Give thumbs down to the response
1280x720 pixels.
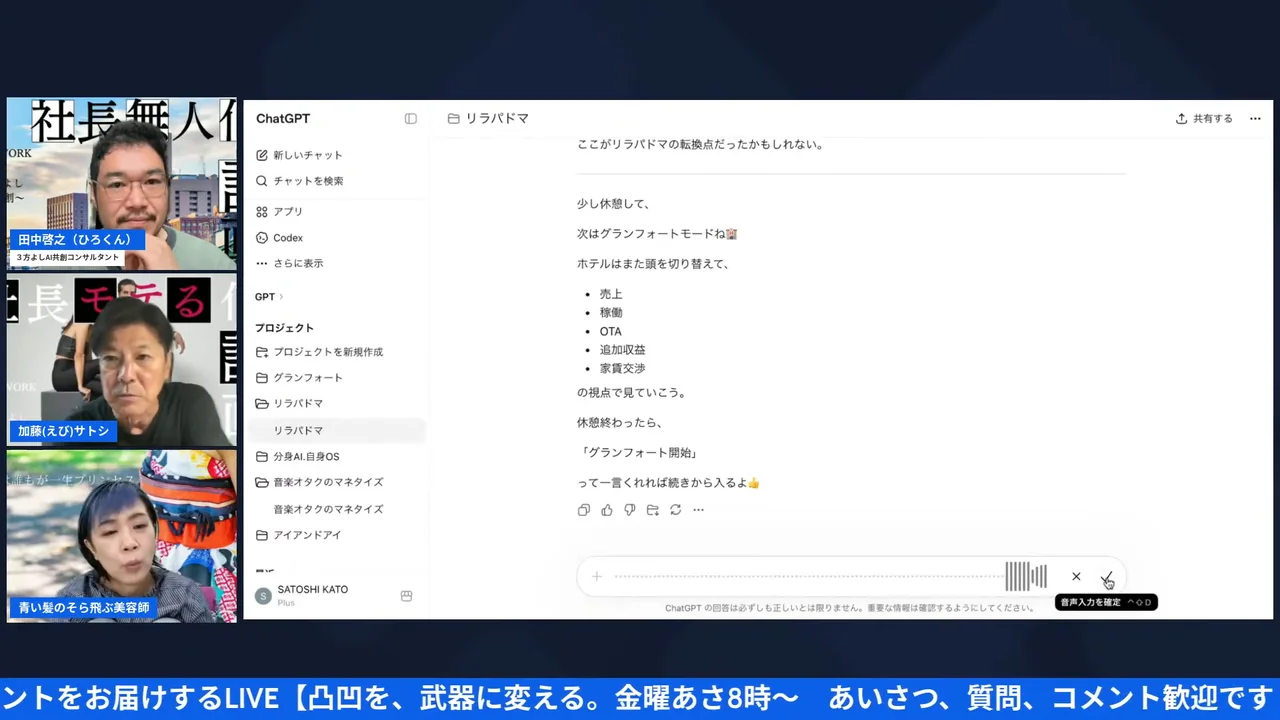[630, 510]
